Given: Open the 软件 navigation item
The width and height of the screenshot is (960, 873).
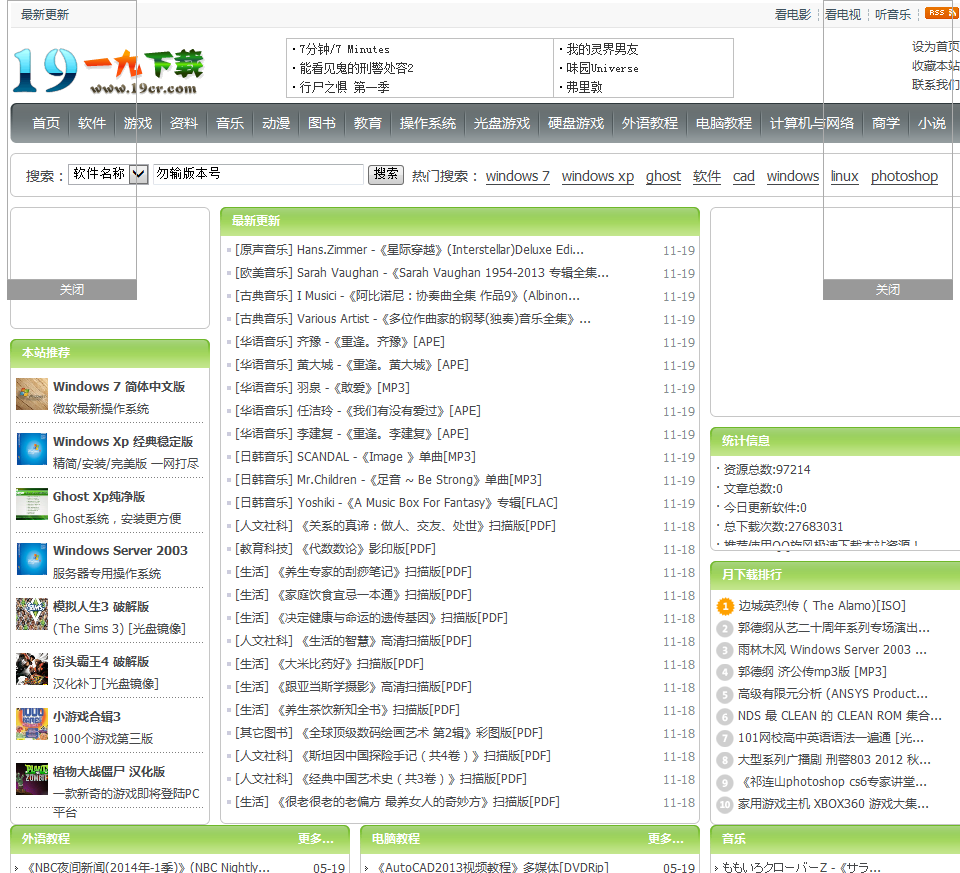Looking at the screenshot, I should pos(92,123).
